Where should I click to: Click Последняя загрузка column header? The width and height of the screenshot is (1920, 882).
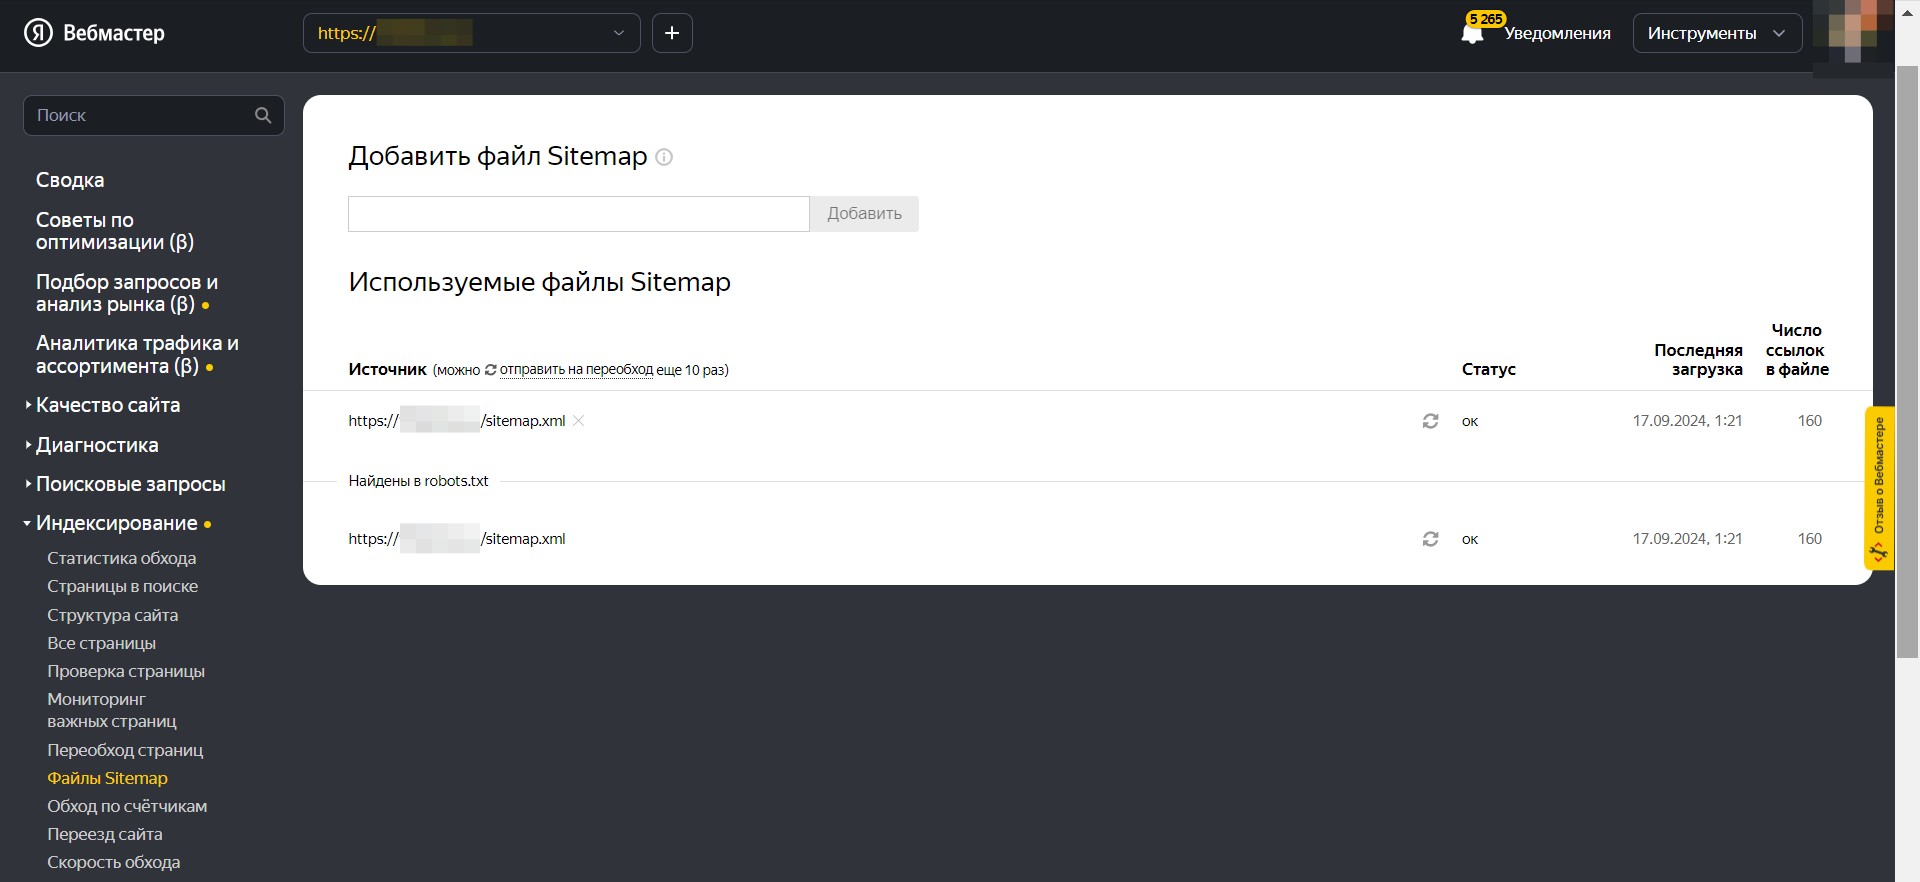pos(1698,360)
